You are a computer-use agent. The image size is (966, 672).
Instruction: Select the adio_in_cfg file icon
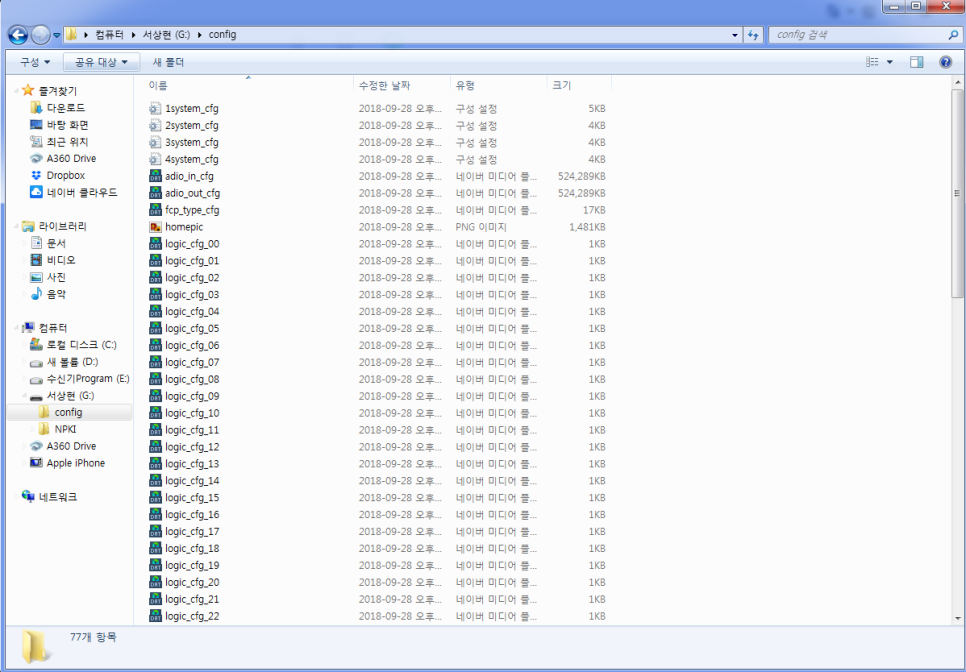[155, 176]
